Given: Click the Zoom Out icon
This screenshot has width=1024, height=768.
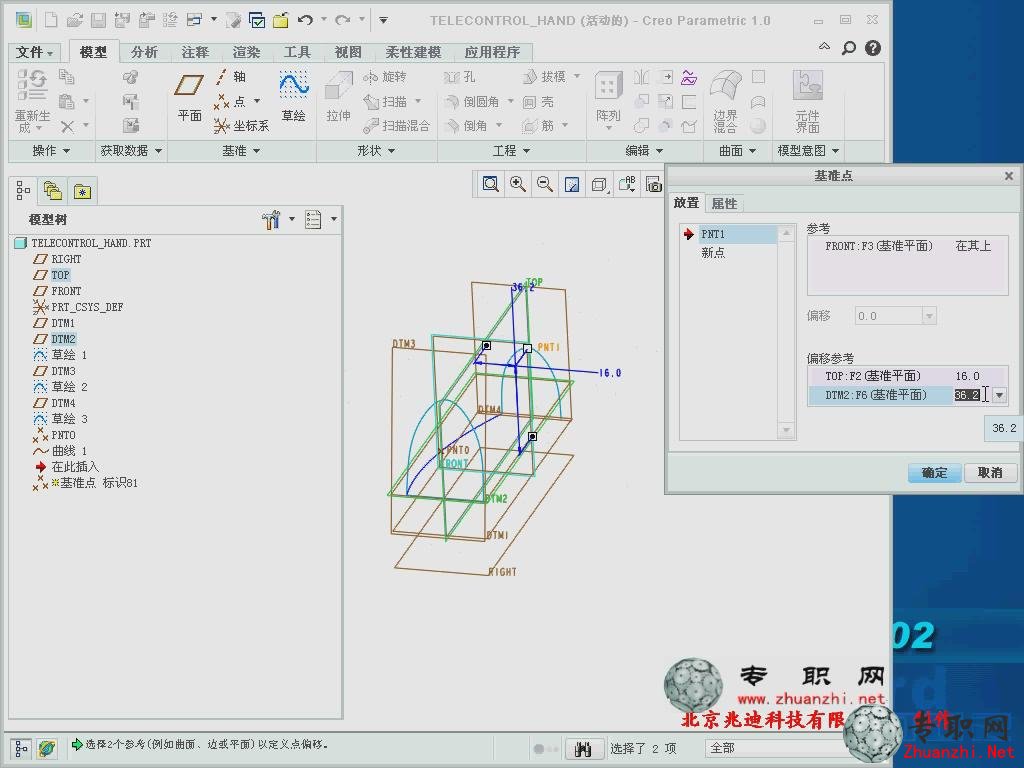Looking at the screenshot, I should [545, 184].
